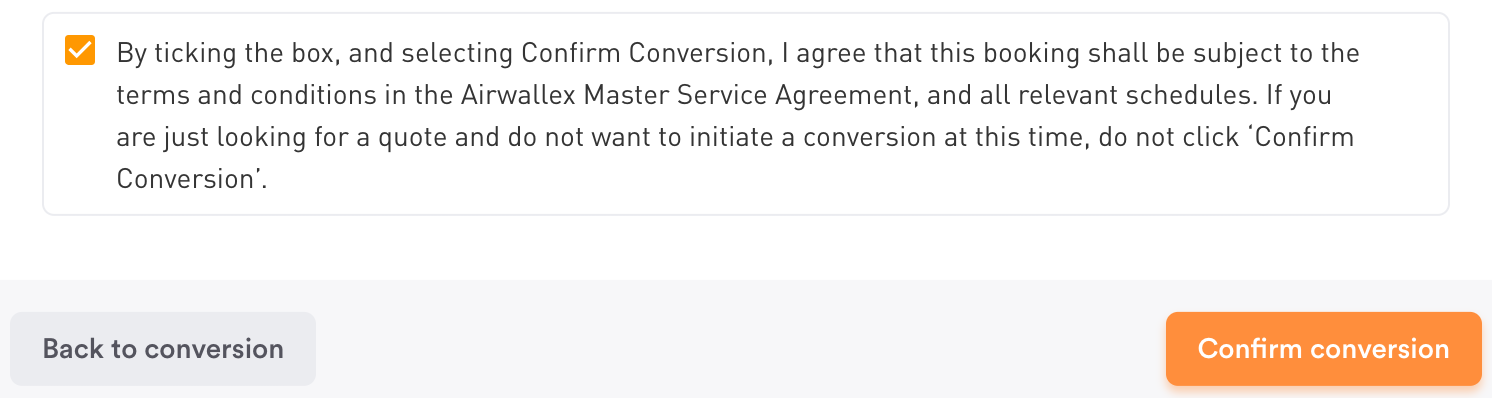Go back via Back to conversion
The width and height of the screenshot is (1492, 398).
[x=163, y=348]
